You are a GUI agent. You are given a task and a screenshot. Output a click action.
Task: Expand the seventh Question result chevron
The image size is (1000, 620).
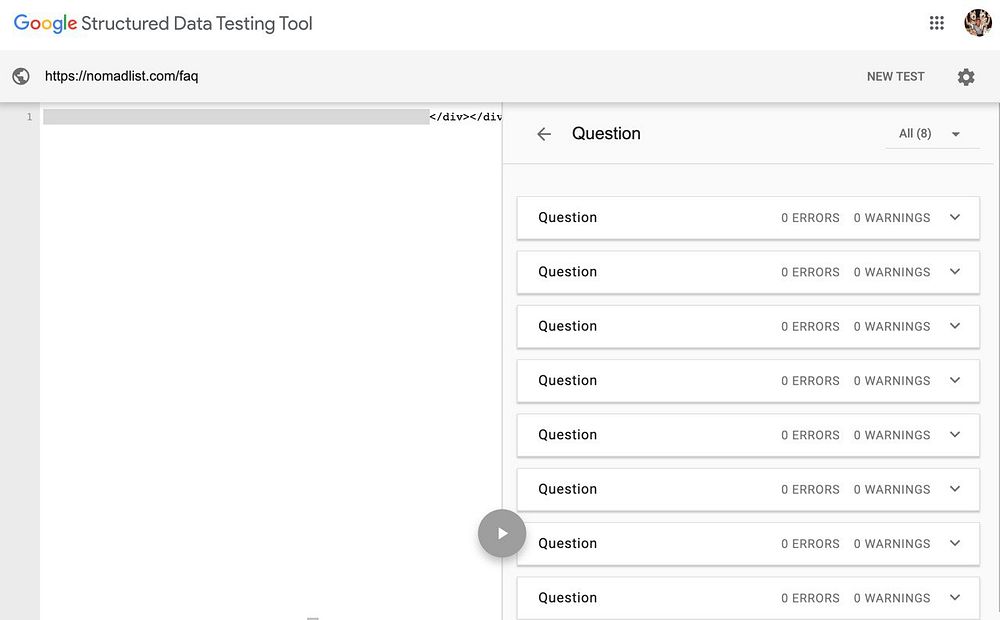[954, 544]
